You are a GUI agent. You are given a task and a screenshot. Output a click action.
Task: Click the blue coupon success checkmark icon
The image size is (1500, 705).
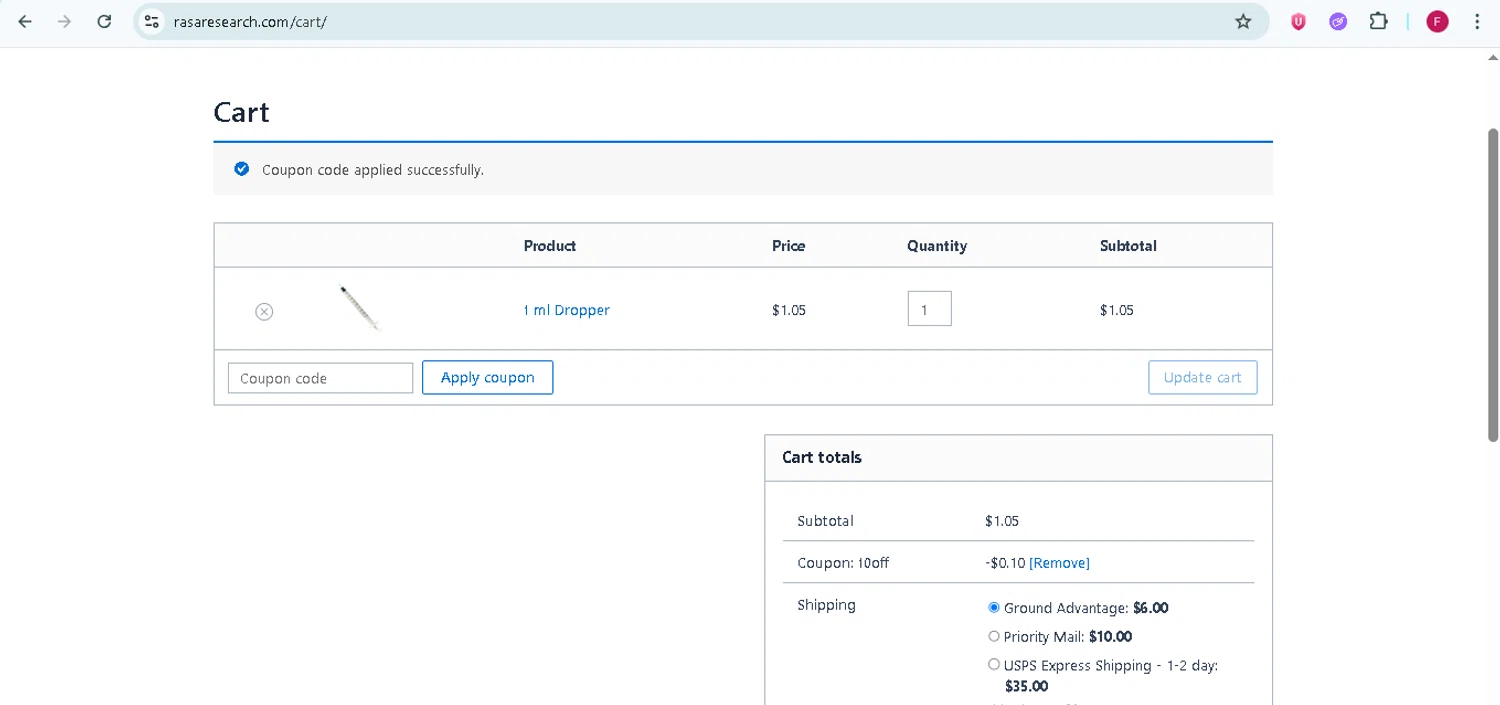pyautogui.click(x=241, y=169)
